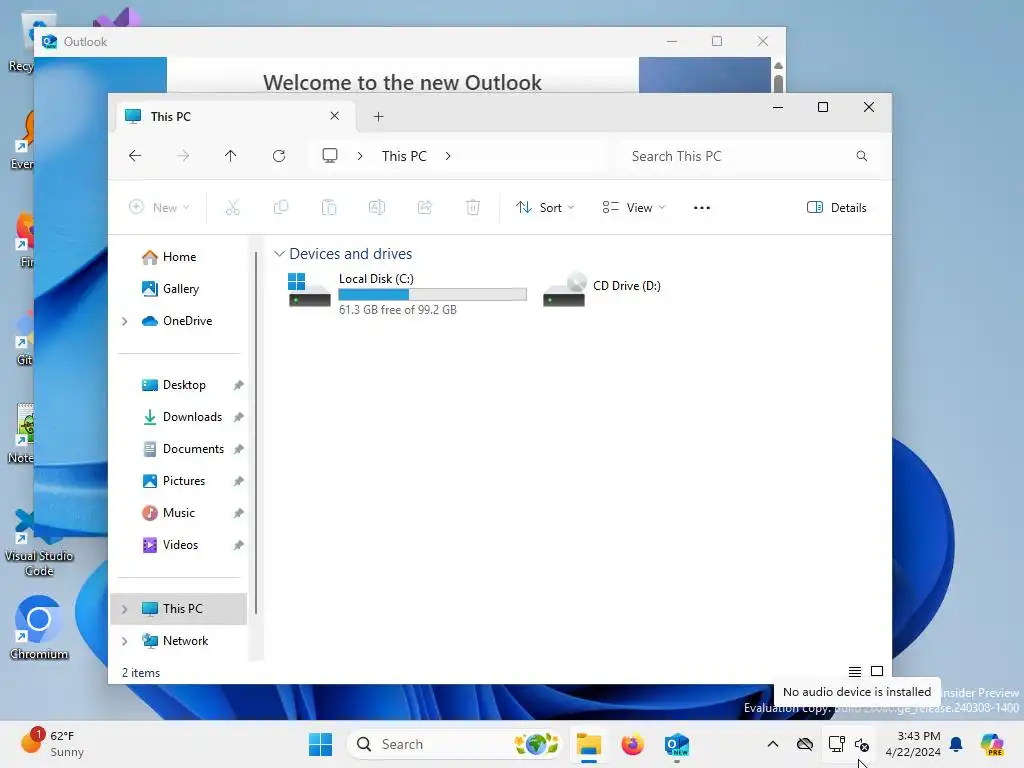Select the CD Drive (D:)
This screenshot has width=1024, height=768.
[603, 289]
